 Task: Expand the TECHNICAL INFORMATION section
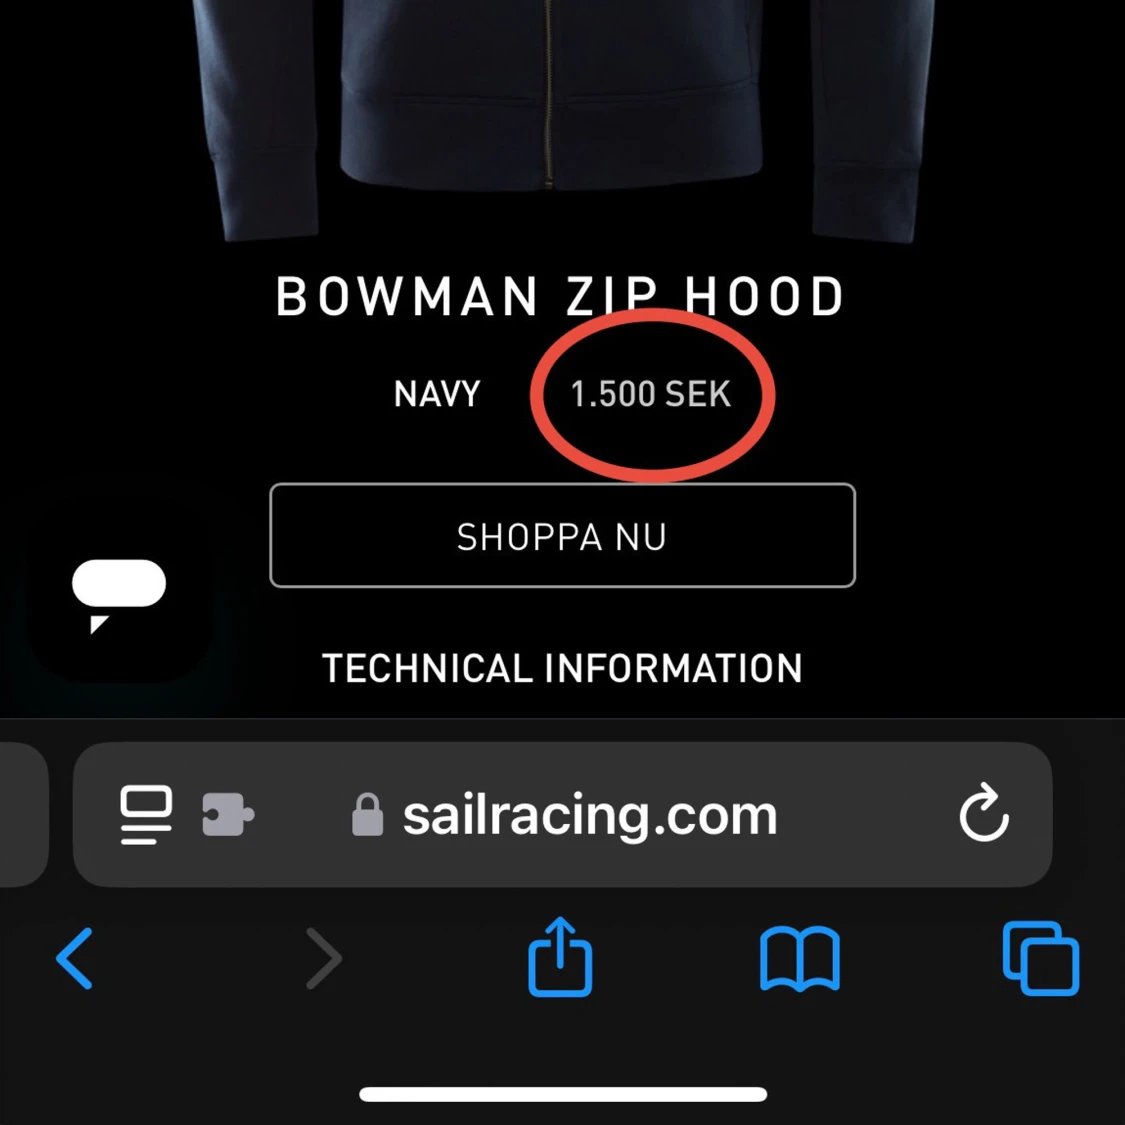pyautogui.click(x=562, y=668)
